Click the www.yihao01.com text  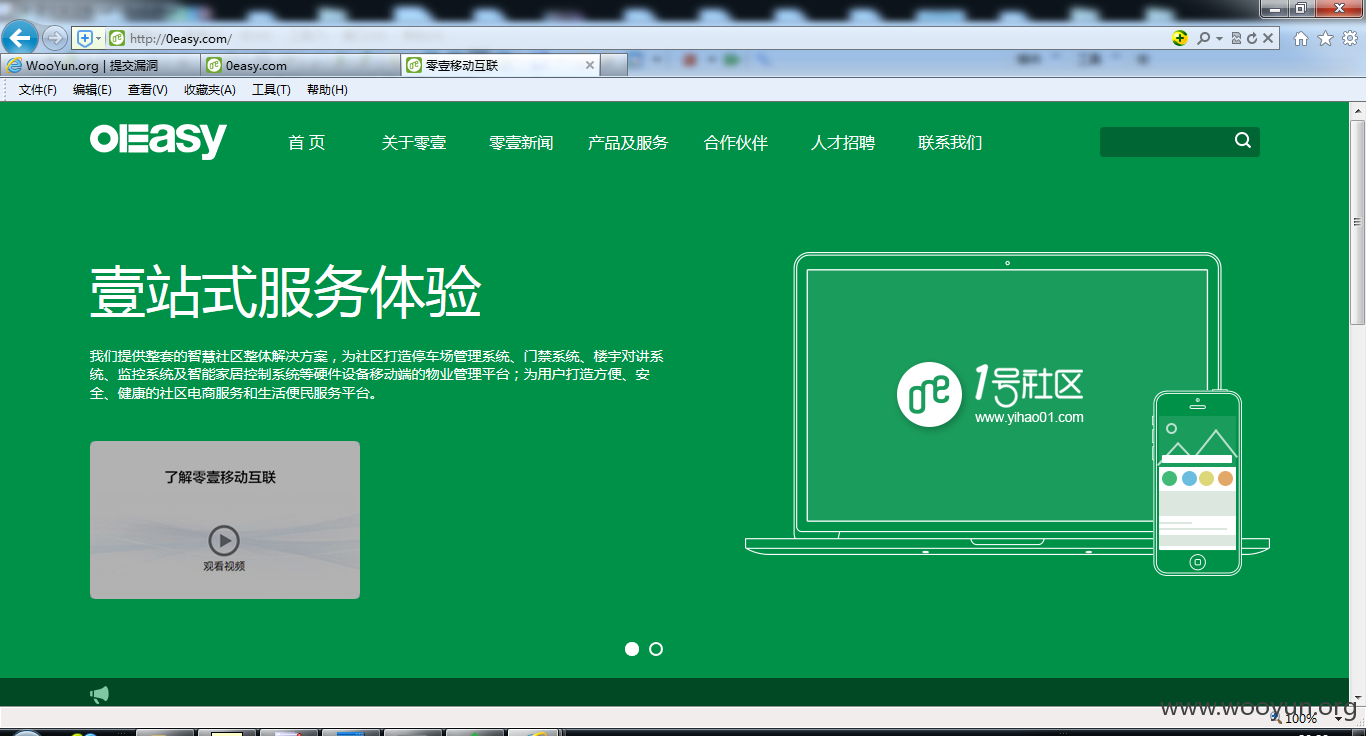(1029, 418)
